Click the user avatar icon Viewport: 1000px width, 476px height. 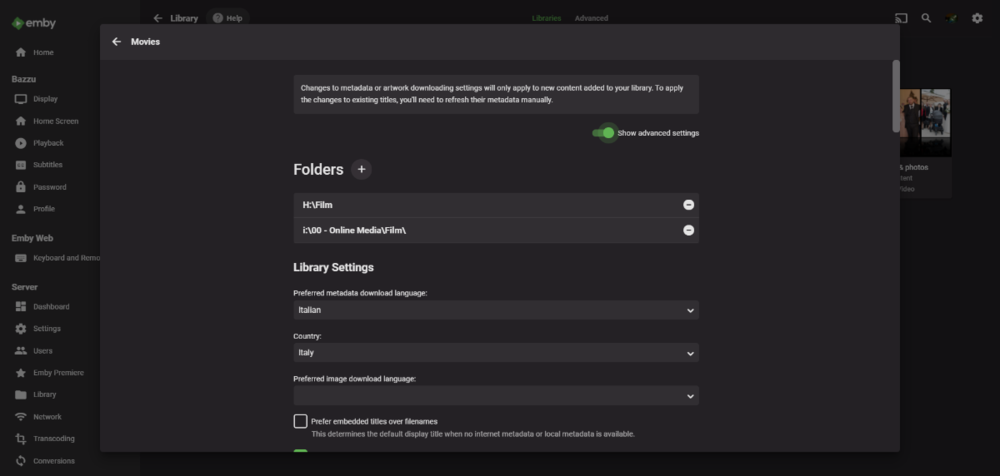[x=952, y=18]
